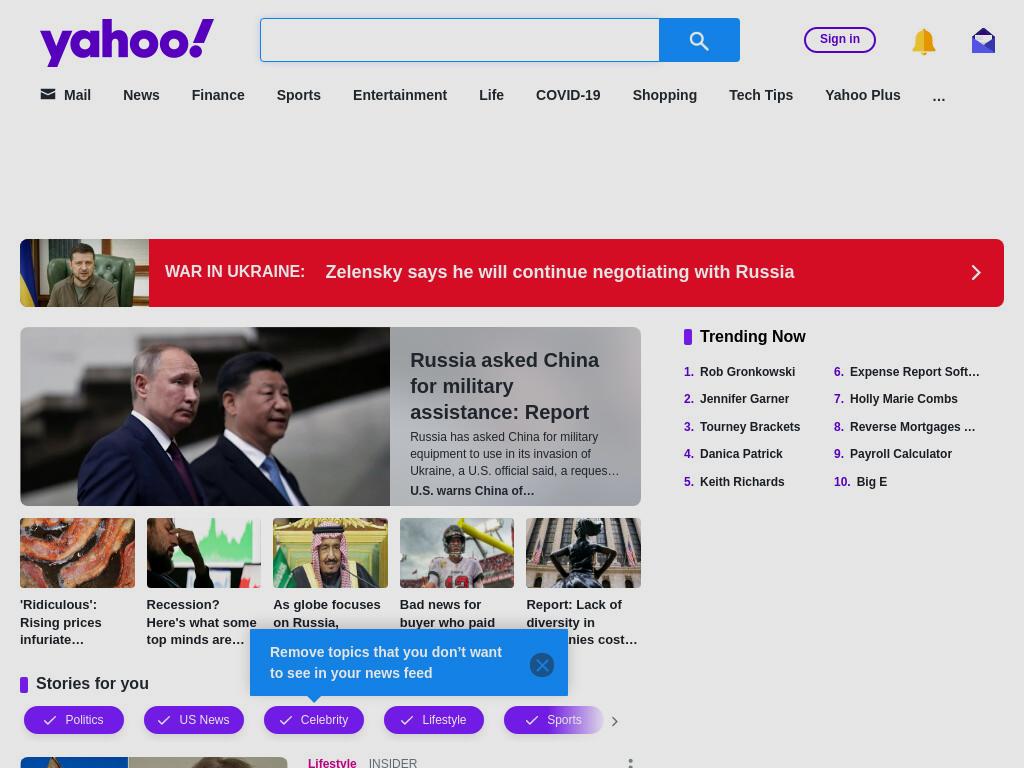The width and height of the screenshot is (1024, 768).
Task: Focus the Yahoo search input field
Action: pyautogui.click(x=460, y=40)
